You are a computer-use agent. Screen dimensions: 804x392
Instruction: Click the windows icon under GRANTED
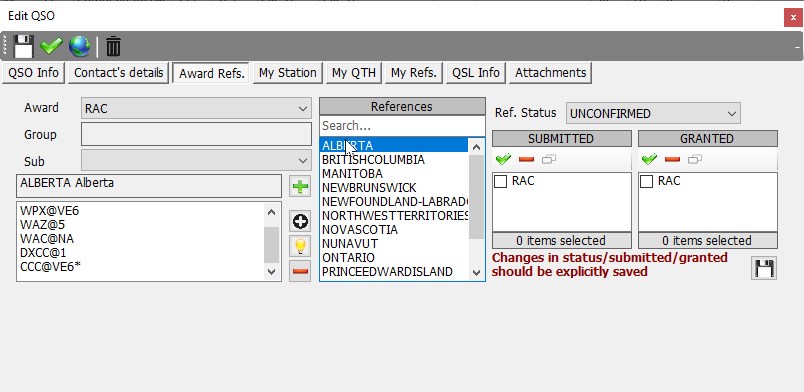coord(695,160)
